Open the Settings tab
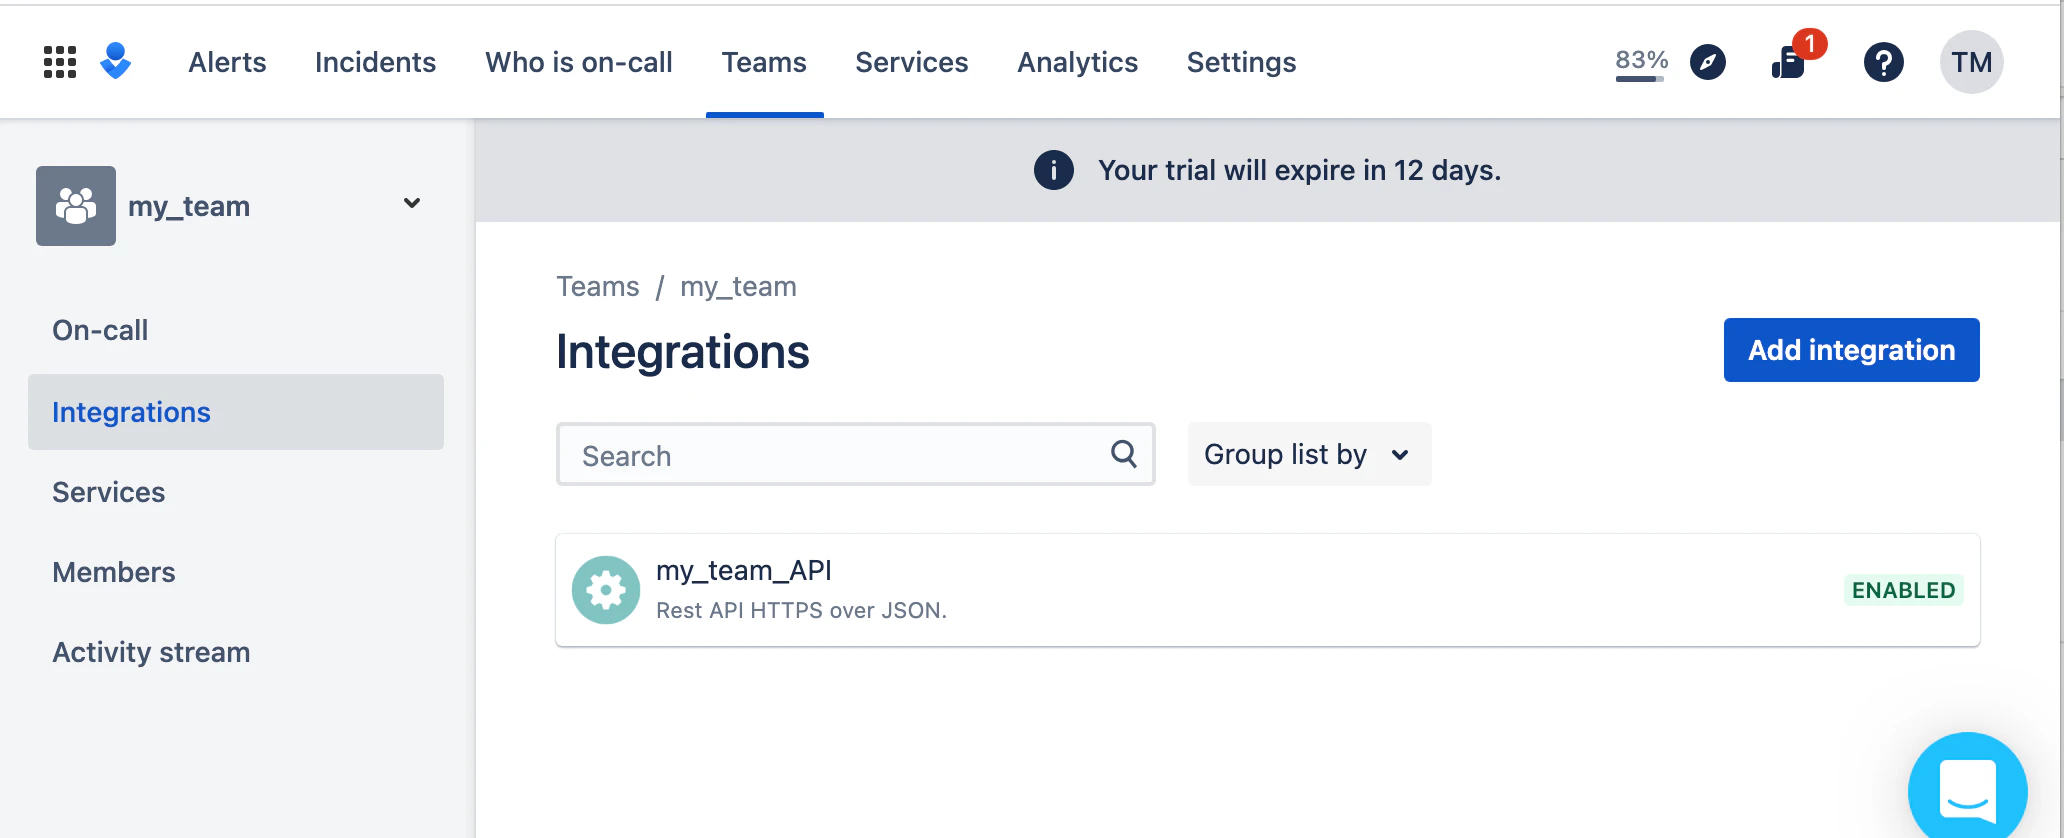 1241,62
